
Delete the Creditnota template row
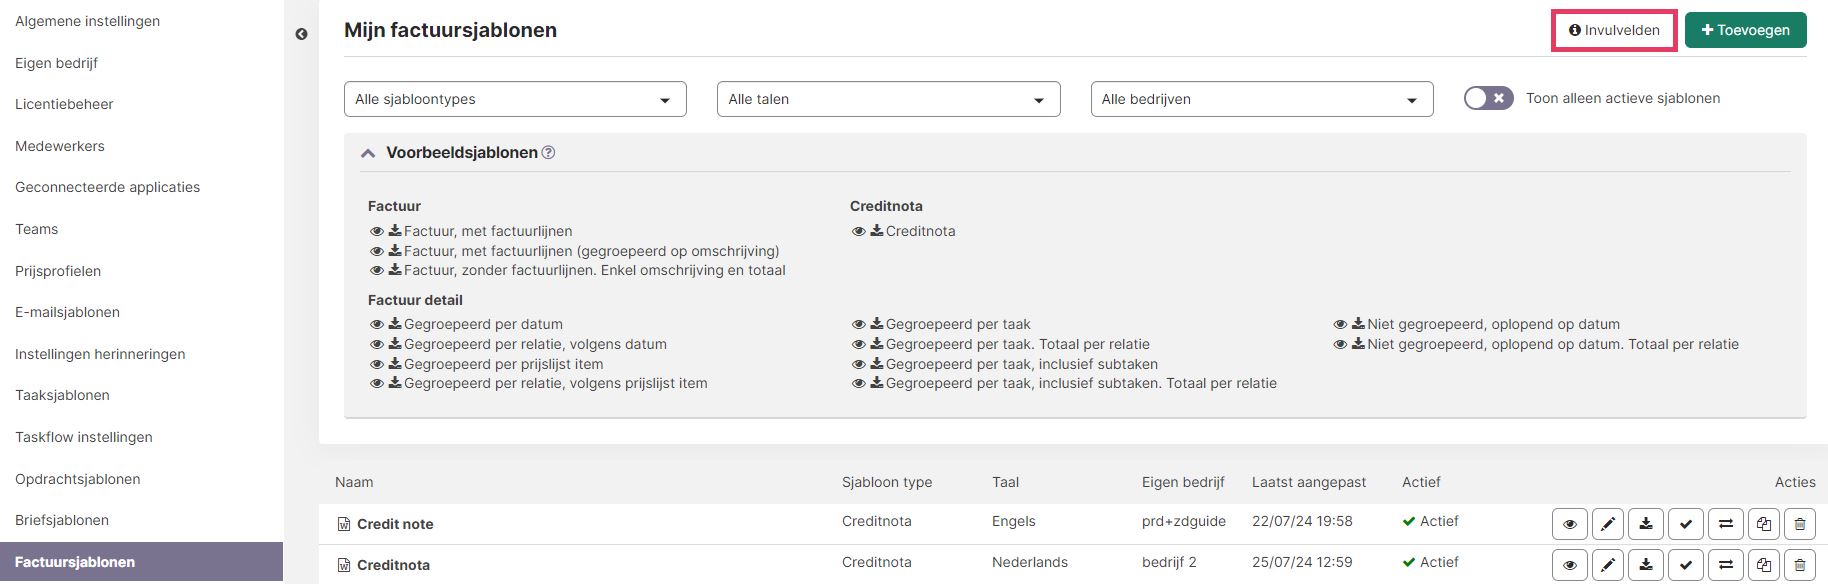1800,565
